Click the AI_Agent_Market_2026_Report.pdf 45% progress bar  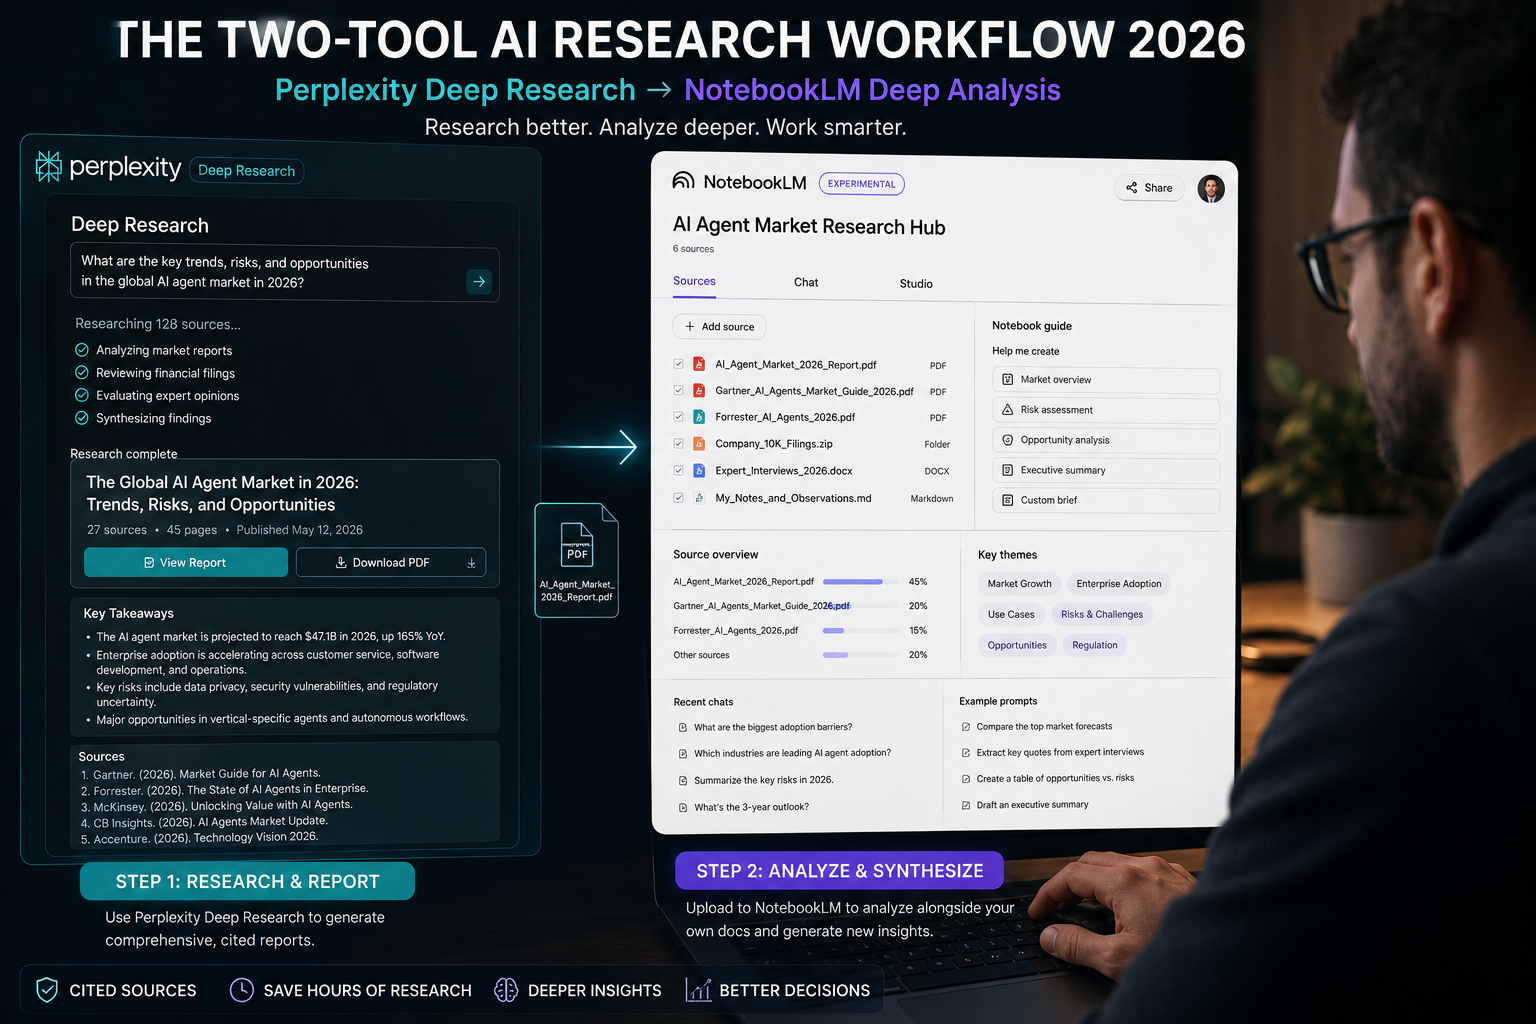coord(860,582)
